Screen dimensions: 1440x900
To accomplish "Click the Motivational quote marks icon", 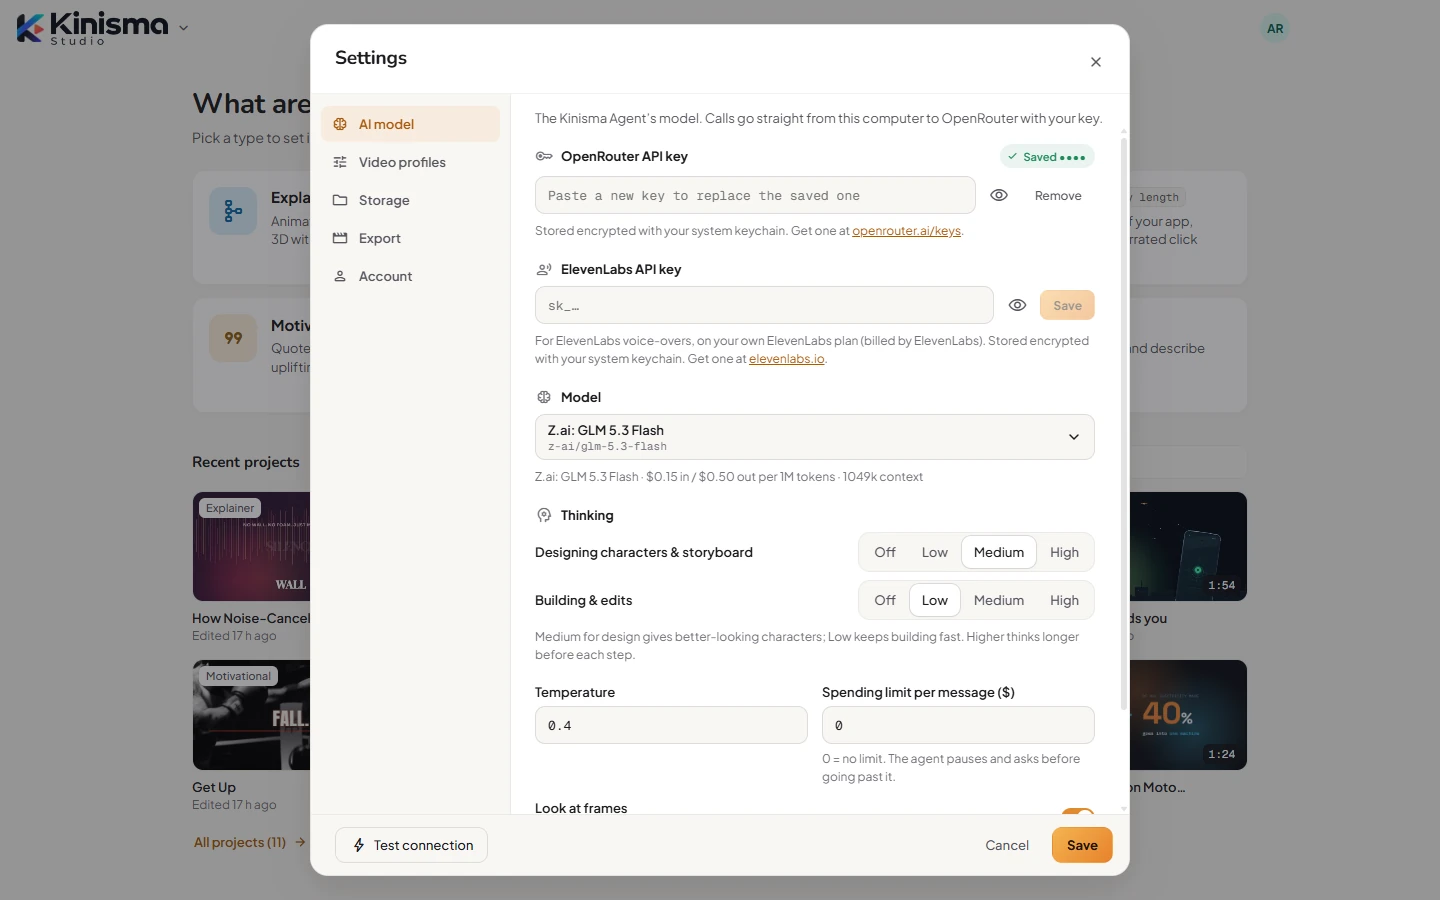I will [233, 338].
